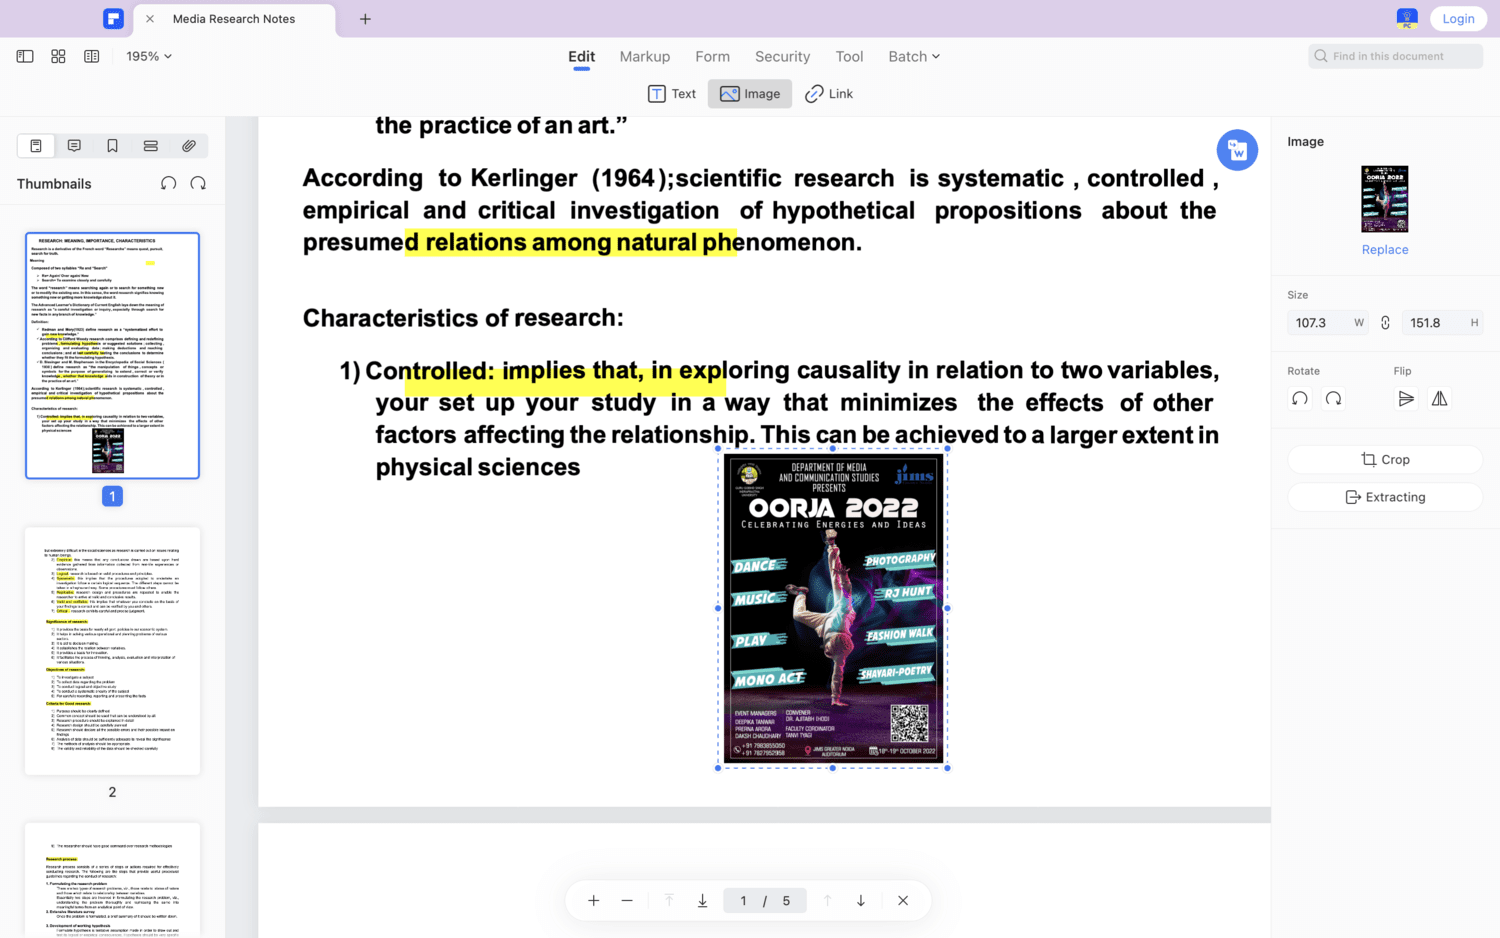Rotate image clockwise in Image panel

click(1333, 399)
